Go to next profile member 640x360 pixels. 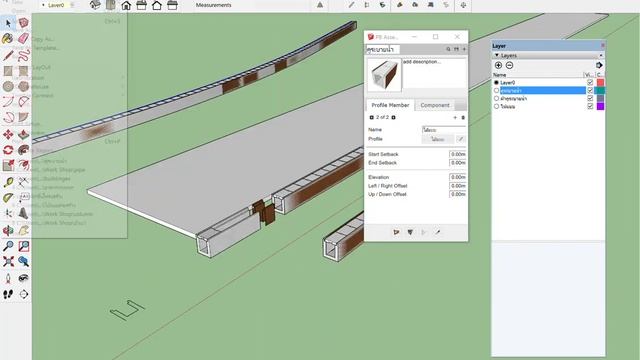pyautogui.click(x=393, y=118)
